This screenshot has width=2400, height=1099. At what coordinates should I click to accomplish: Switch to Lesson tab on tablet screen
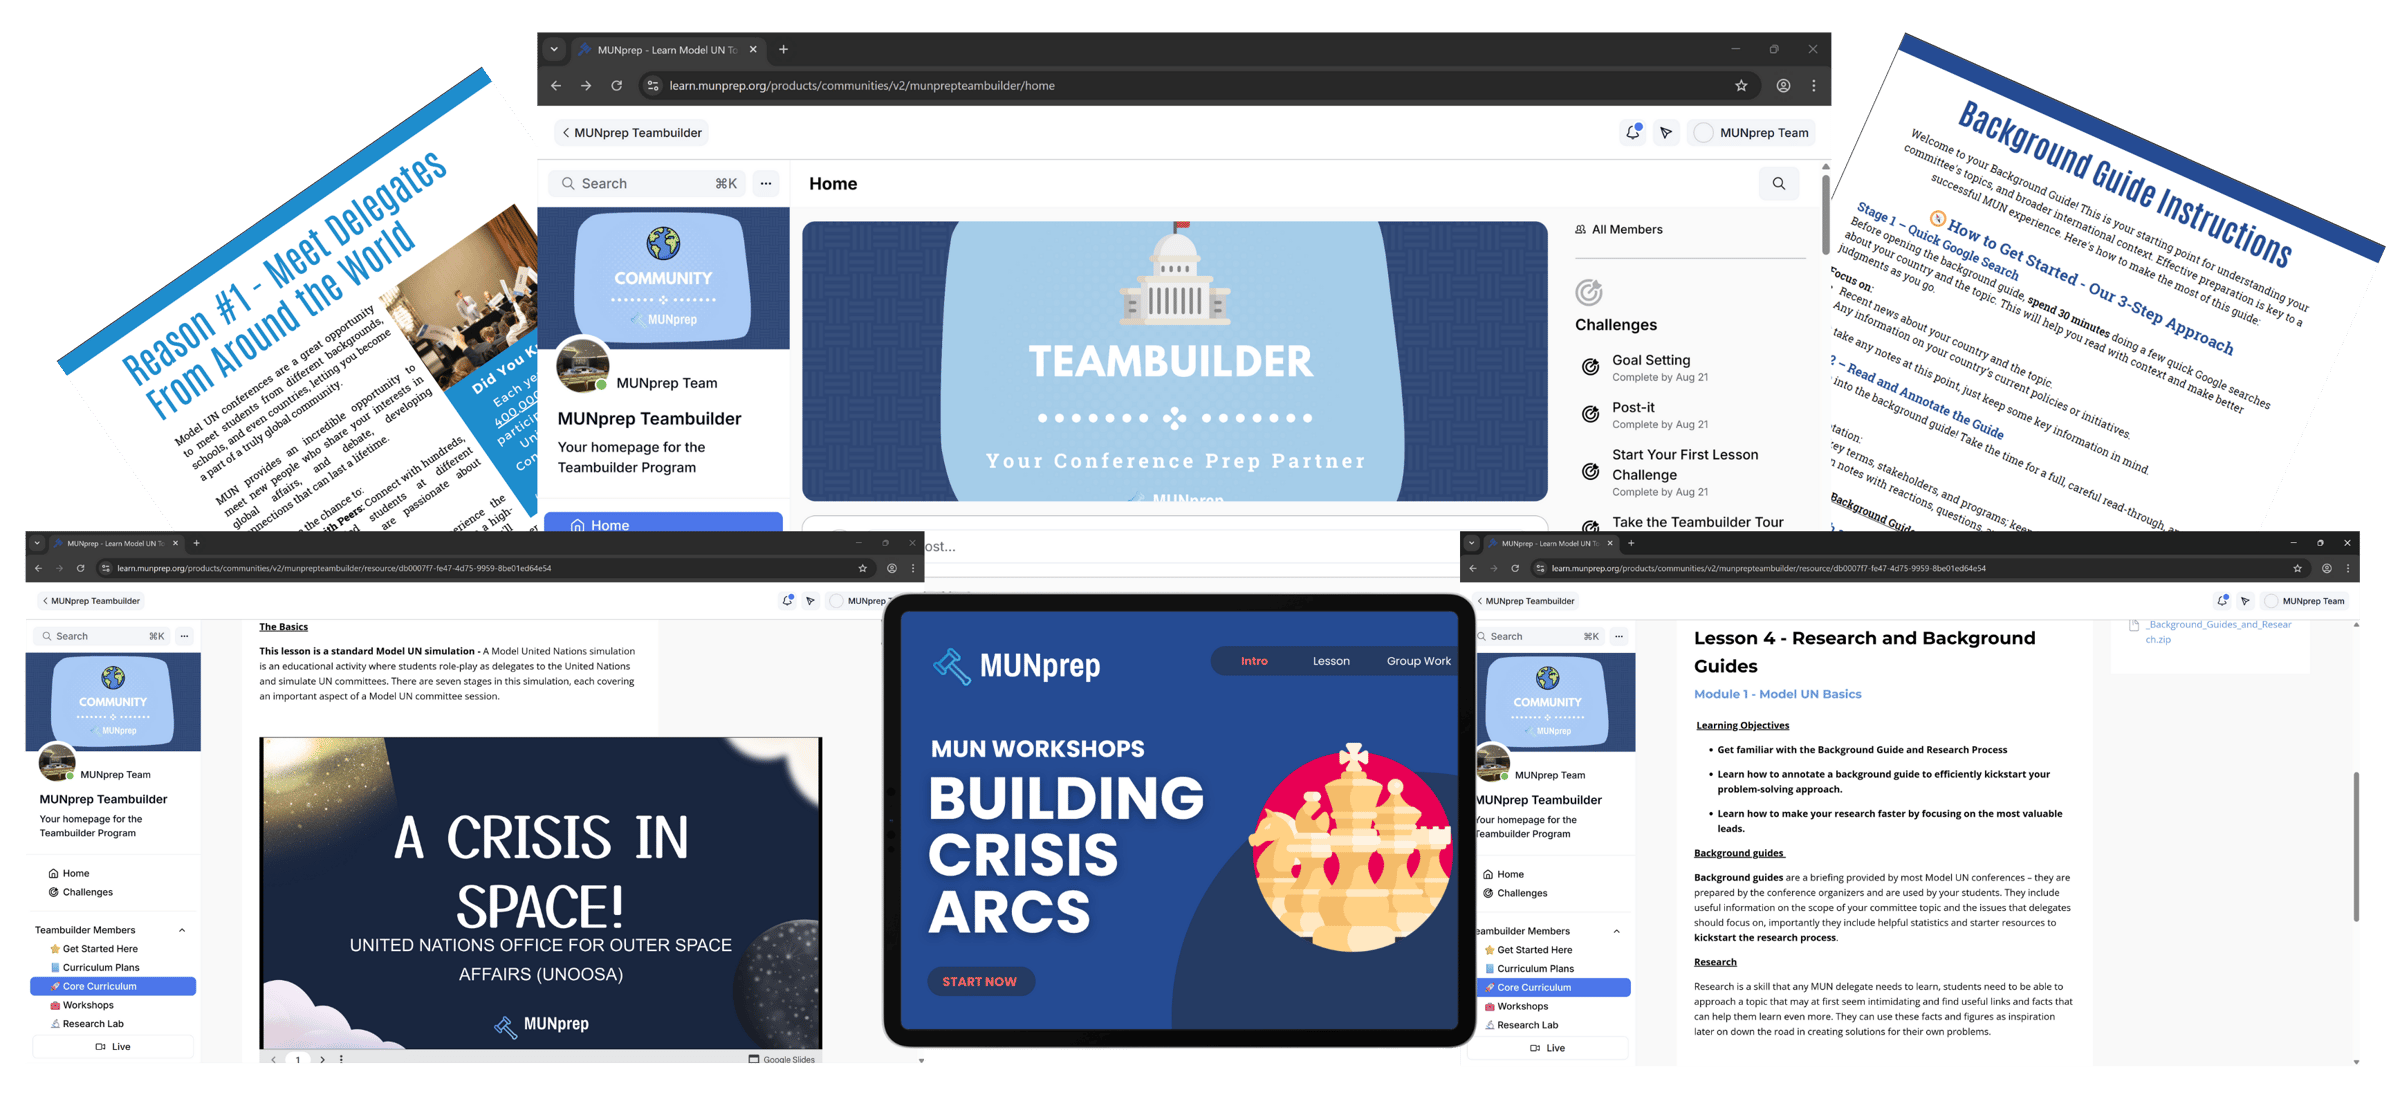point(1331,661)
